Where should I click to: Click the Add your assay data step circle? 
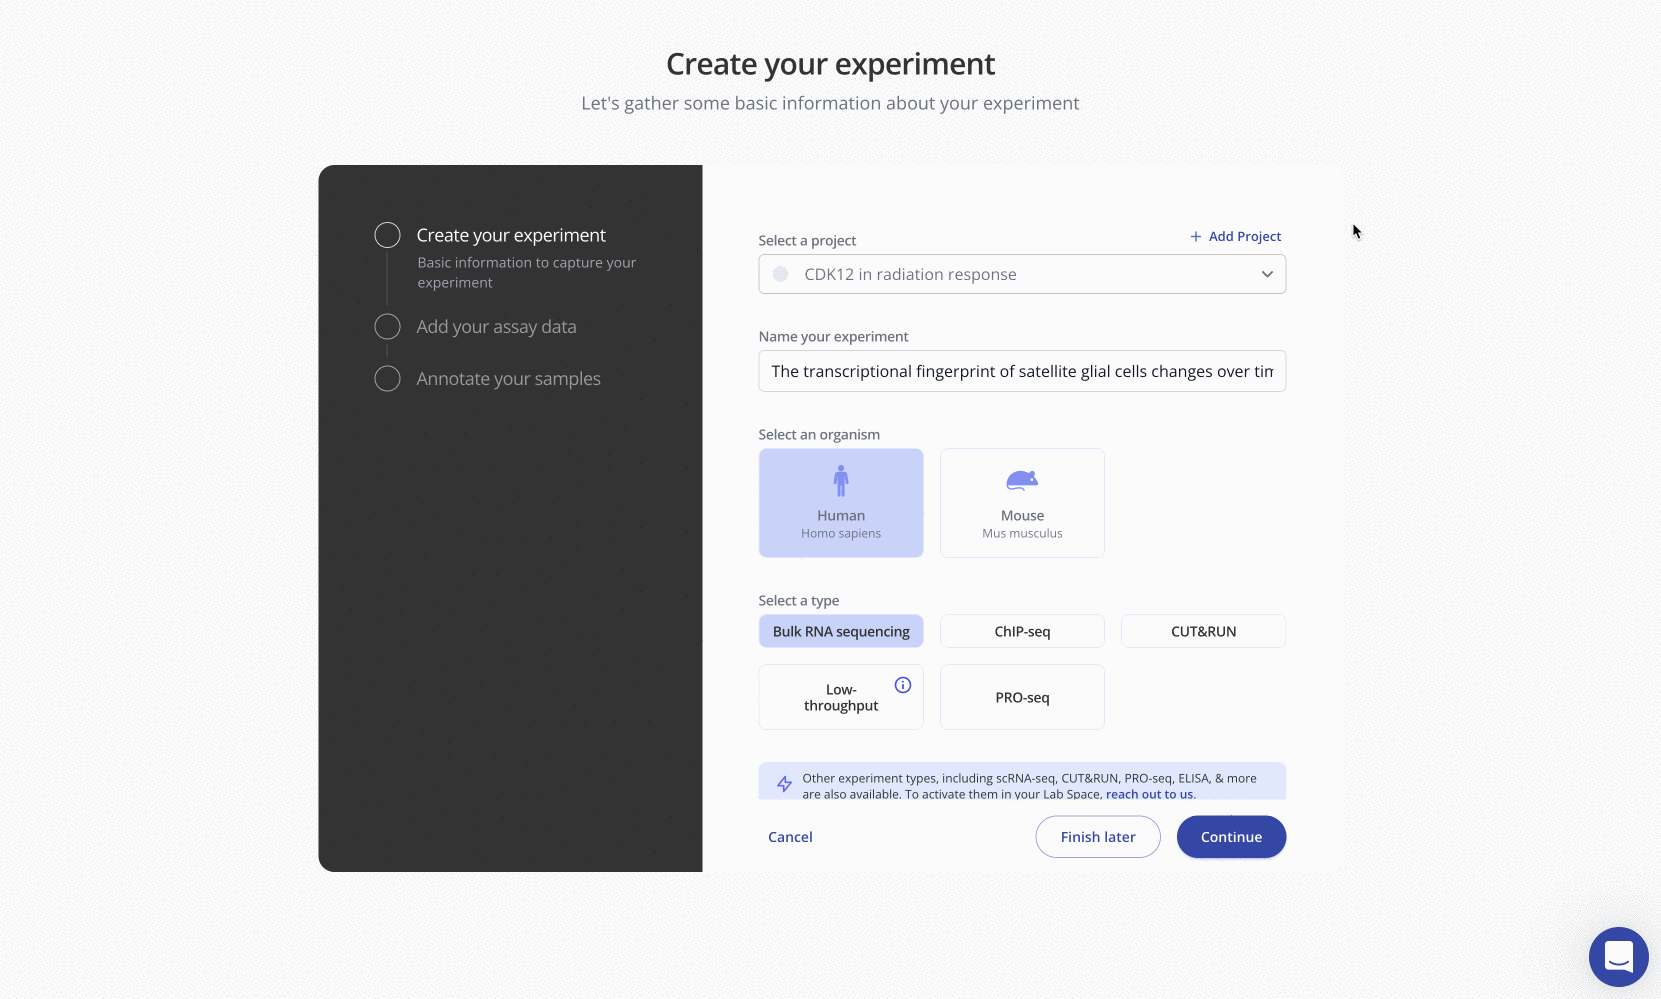[387, 327]
